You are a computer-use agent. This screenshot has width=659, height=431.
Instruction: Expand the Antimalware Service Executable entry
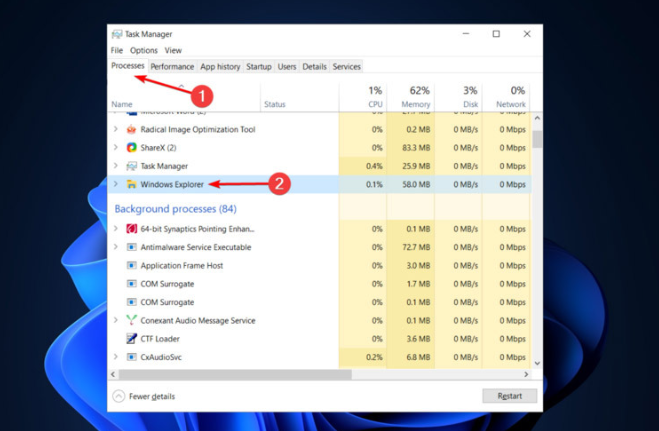[116, 247]
